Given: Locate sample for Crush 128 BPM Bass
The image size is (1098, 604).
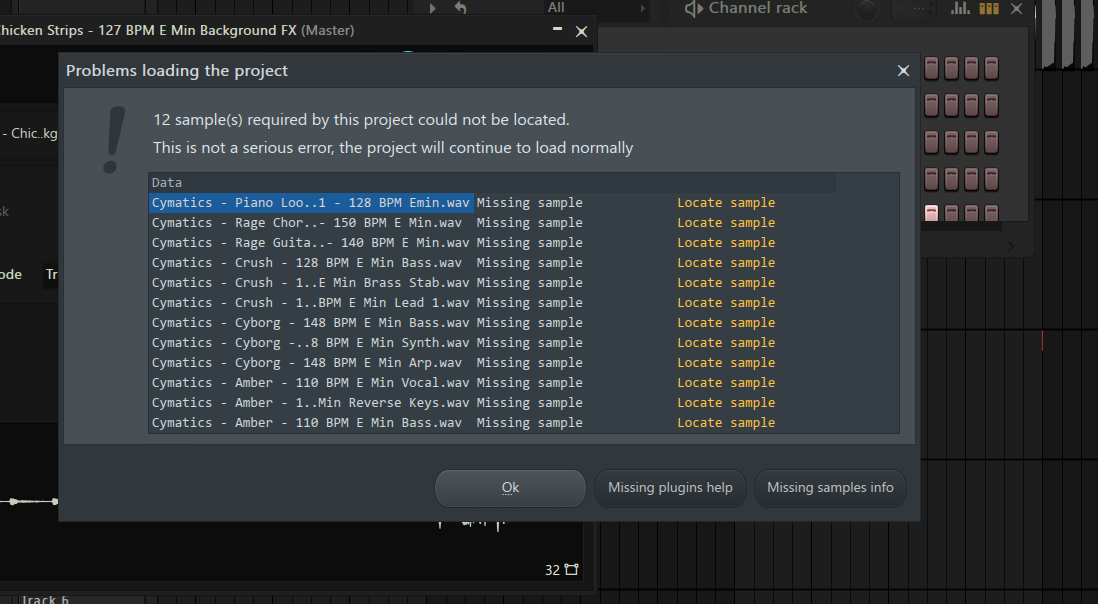Looking at the screenshot, I should tap(726, 262).
